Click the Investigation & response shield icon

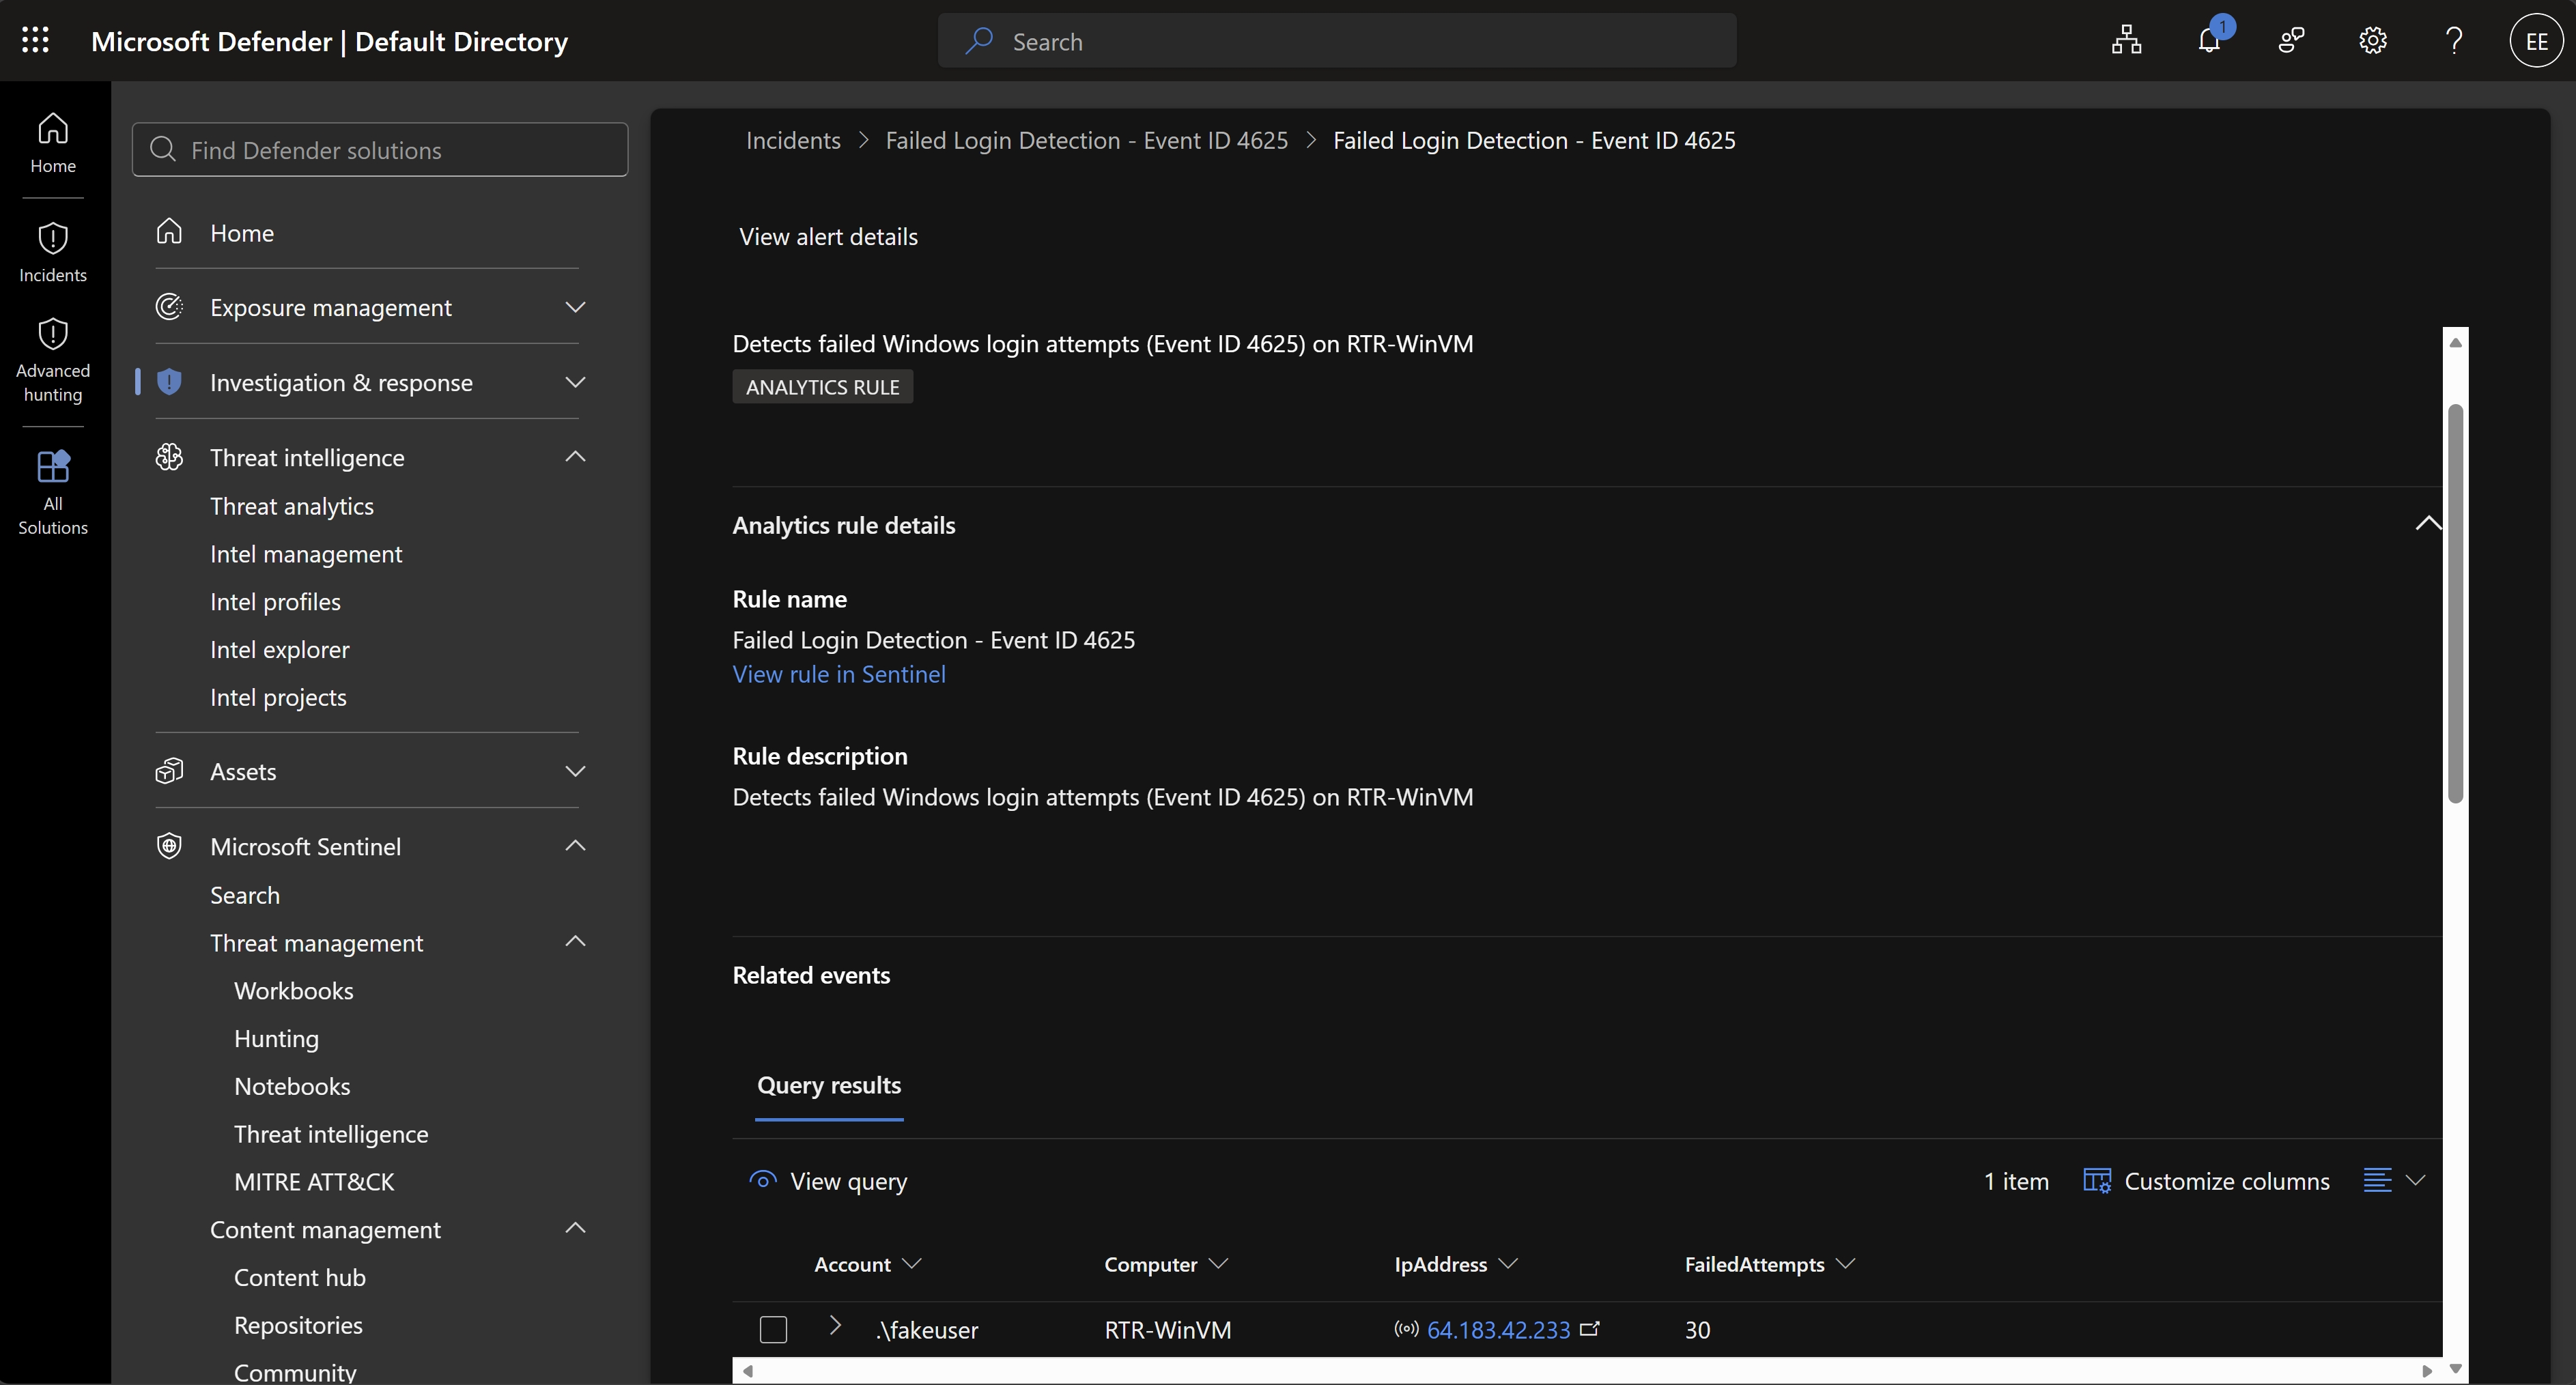click(x=169, y=382)
